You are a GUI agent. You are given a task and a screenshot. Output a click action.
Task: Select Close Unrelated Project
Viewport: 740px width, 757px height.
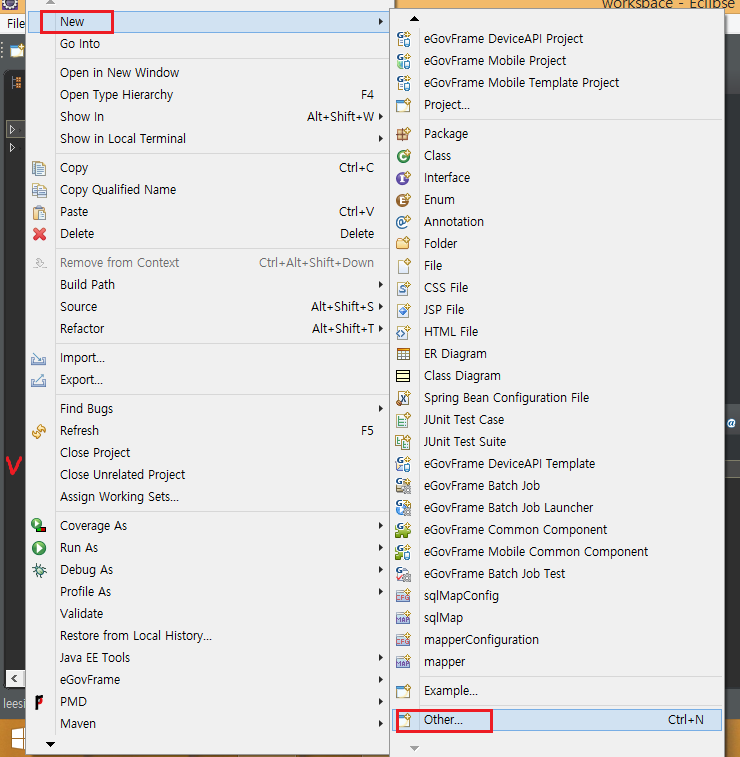coord(209,475)
